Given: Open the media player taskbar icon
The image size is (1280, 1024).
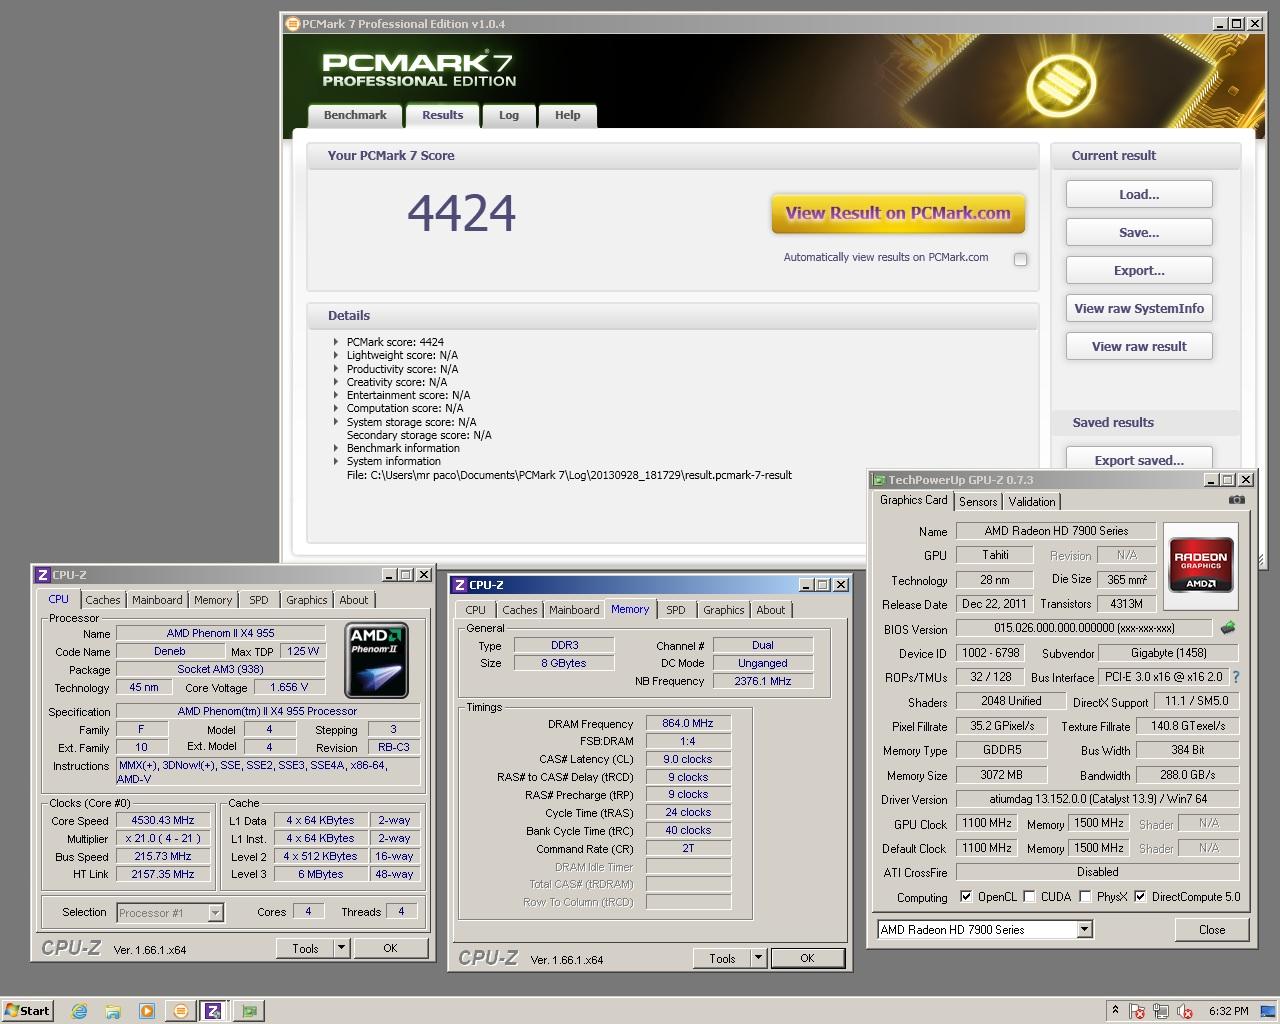Looking at the screenshot, I should click(147, 1011).
